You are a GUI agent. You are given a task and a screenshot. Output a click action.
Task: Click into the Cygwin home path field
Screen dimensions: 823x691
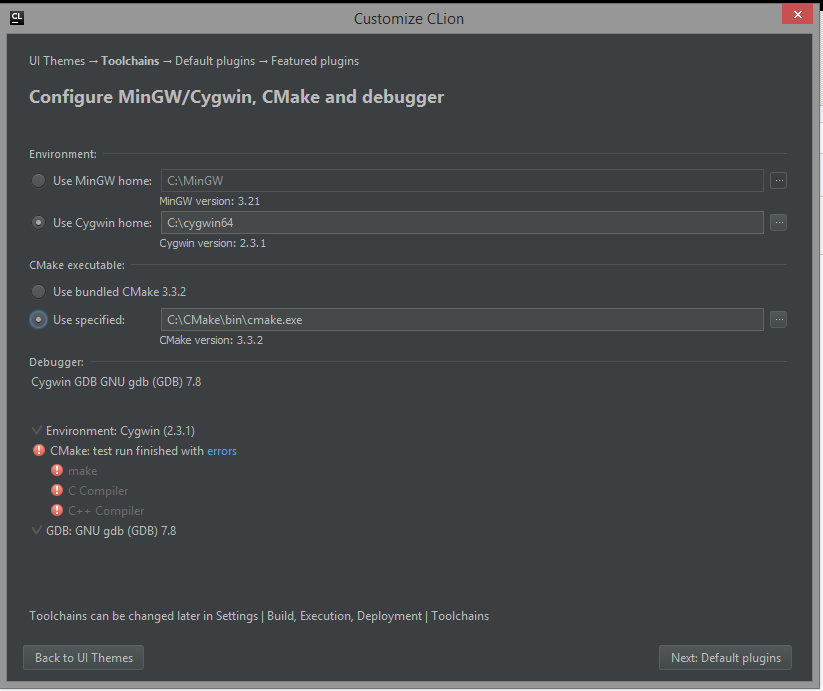pyautogui.click(x=460, y=223)
